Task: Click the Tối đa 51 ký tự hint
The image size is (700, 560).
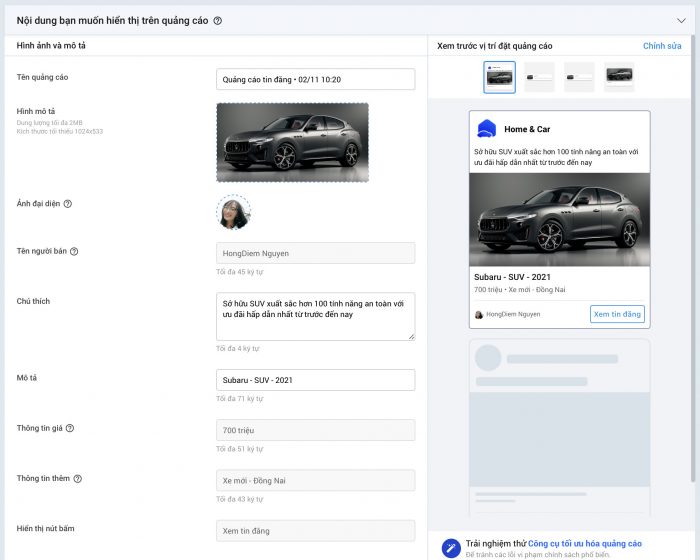Action: (240, 449)
